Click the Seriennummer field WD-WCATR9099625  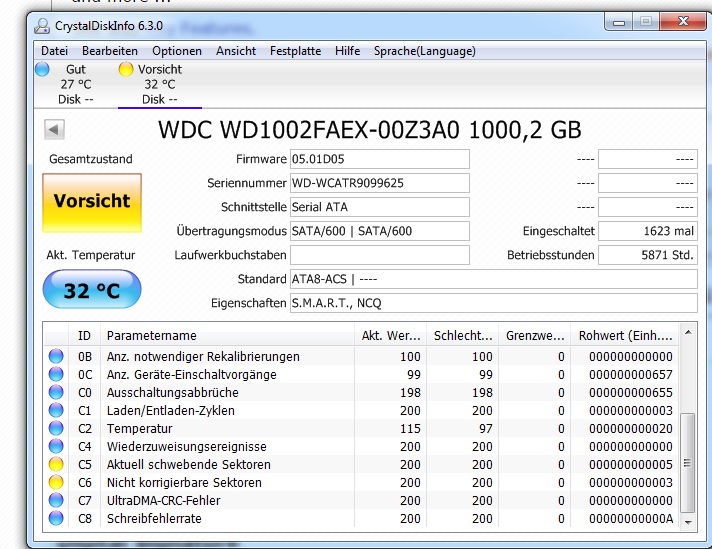(380, 183)
